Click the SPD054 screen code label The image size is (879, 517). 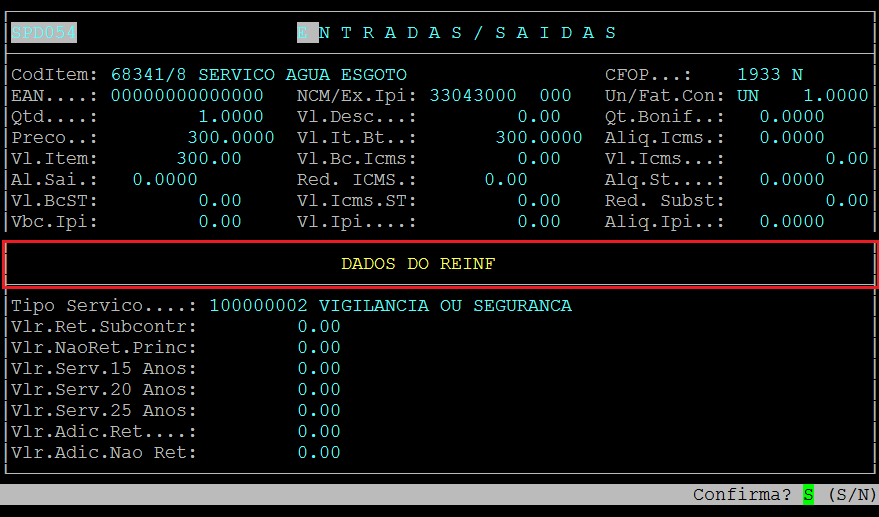tap(44, 33)
